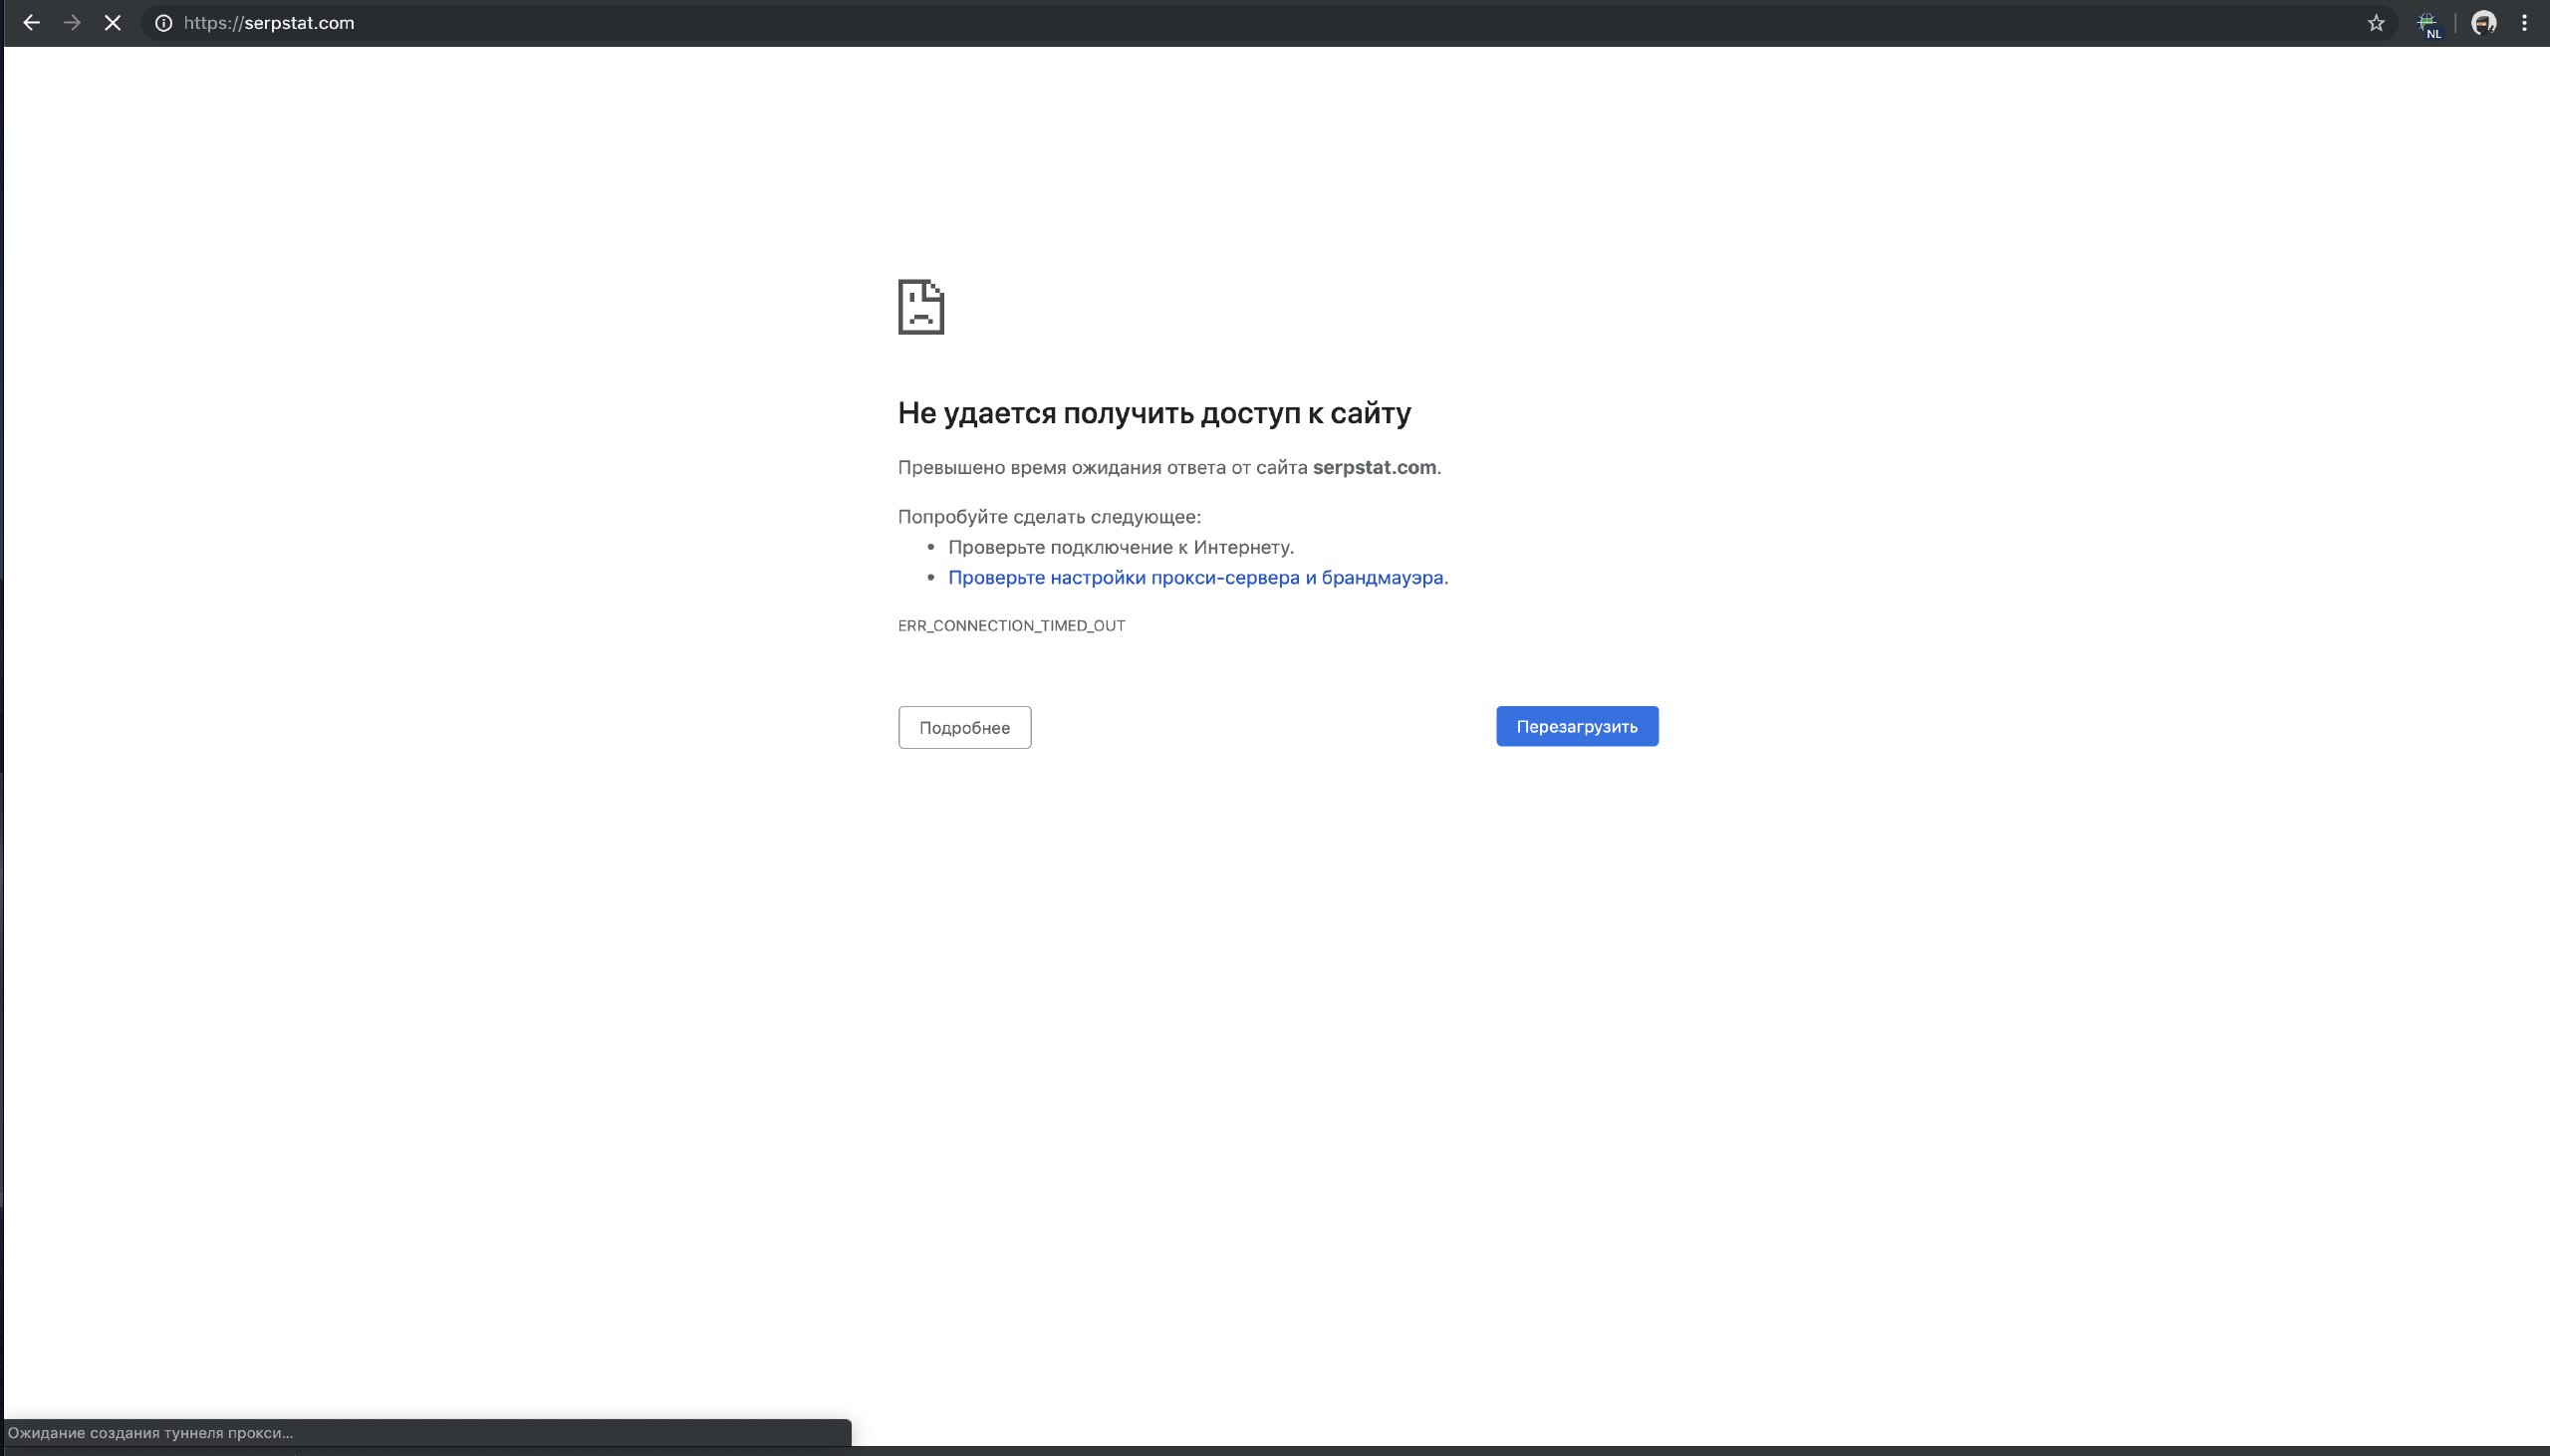The image size is (2550, 1456).
Task: Open the user profile avatar
Action: [x=2484, y=23]
